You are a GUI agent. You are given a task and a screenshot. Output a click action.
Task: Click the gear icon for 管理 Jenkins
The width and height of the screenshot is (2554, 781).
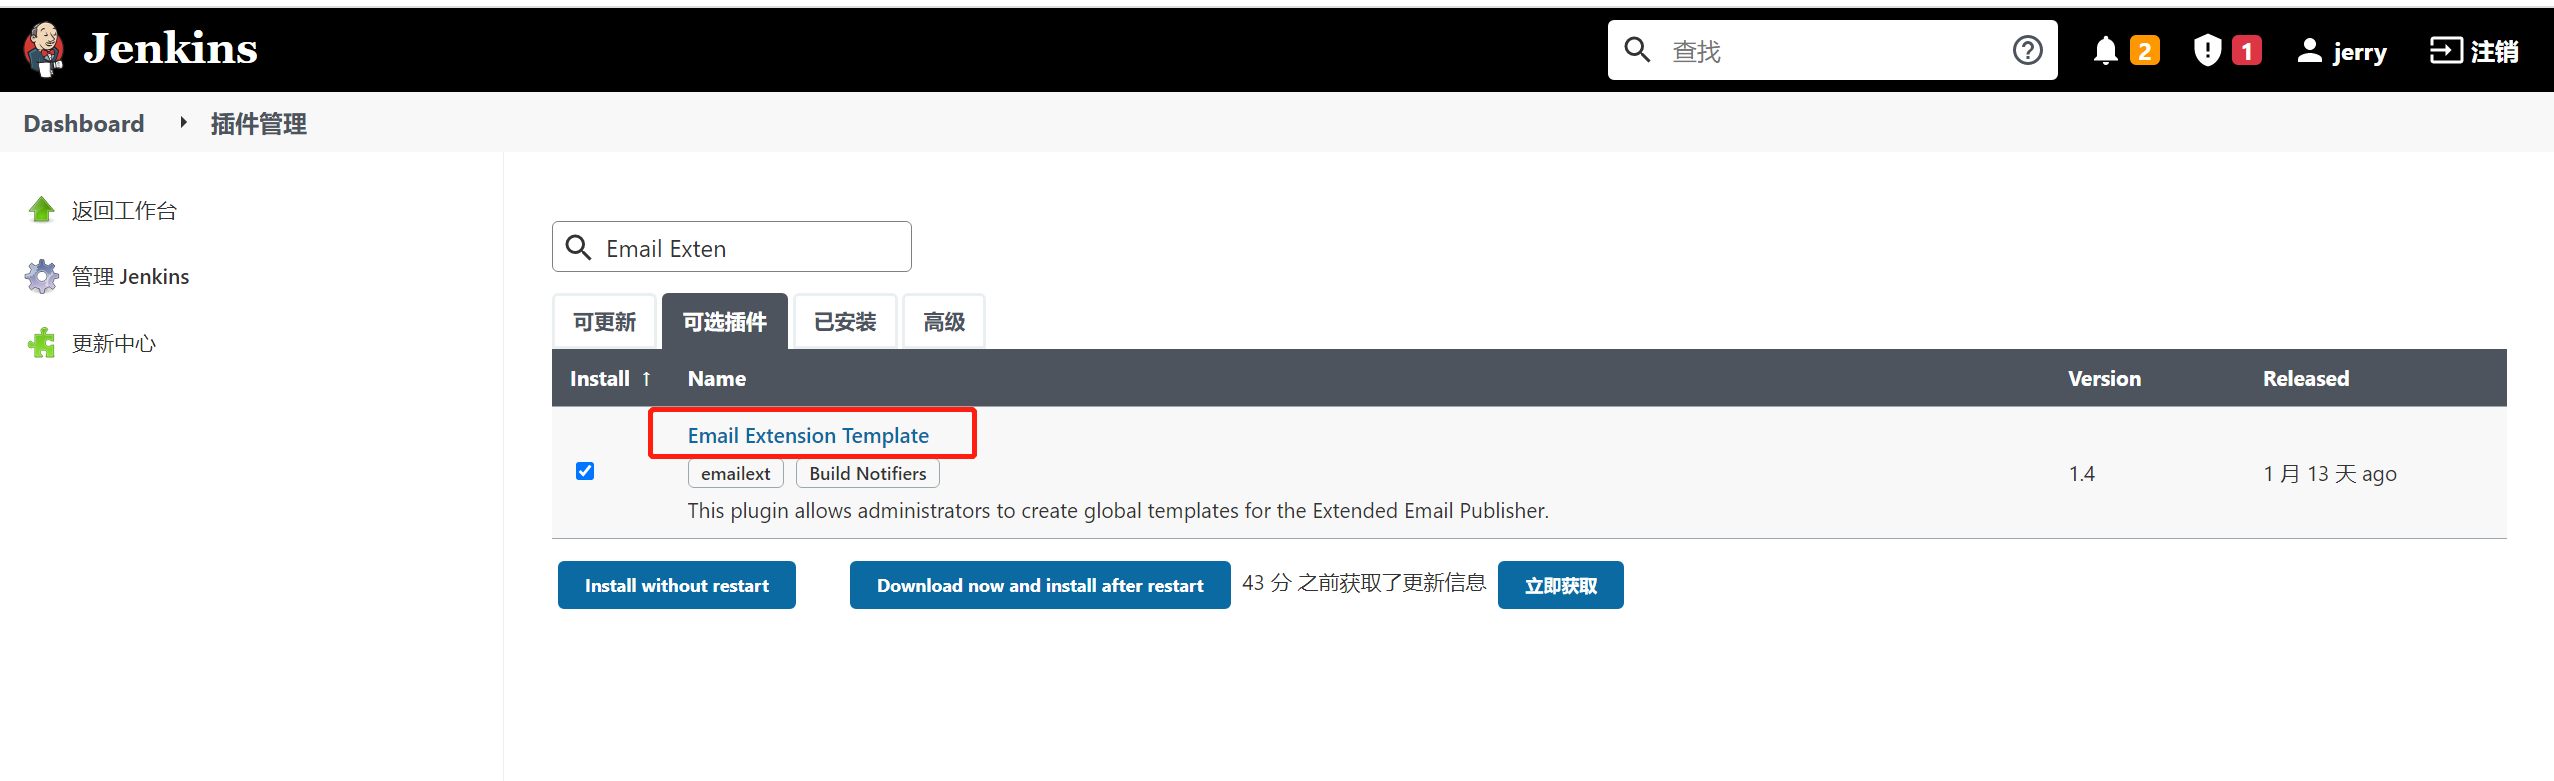42,276
